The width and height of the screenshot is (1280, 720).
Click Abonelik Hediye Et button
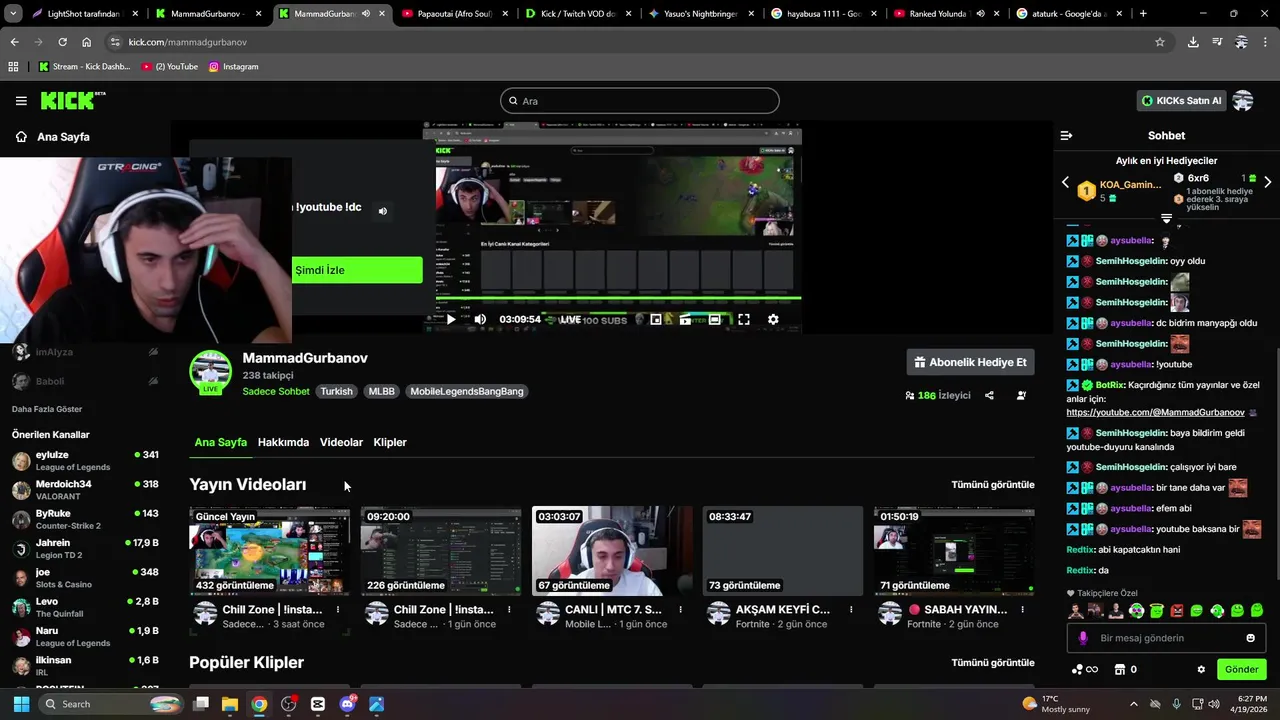[x=970, y=362]
